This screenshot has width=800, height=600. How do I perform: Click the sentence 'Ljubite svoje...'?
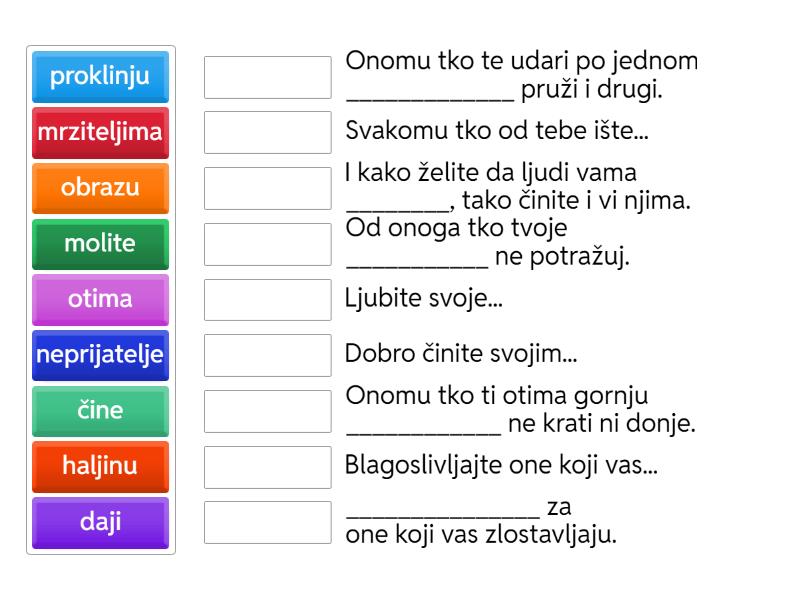[424, 298]
